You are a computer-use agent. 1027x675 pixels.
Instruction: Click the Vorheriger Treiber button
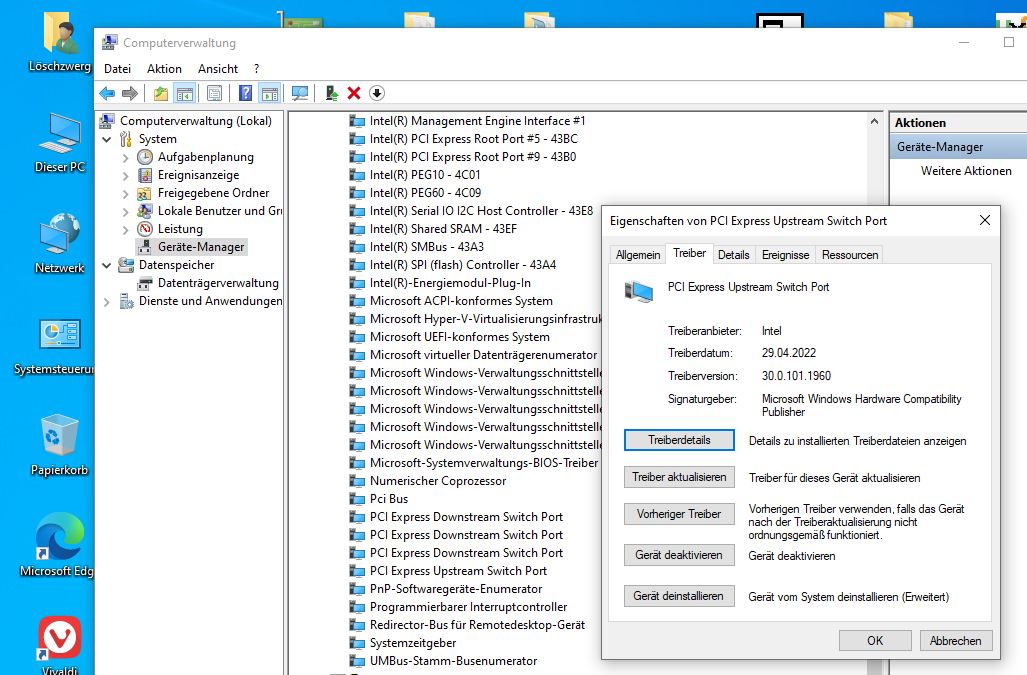pos(679,514)
